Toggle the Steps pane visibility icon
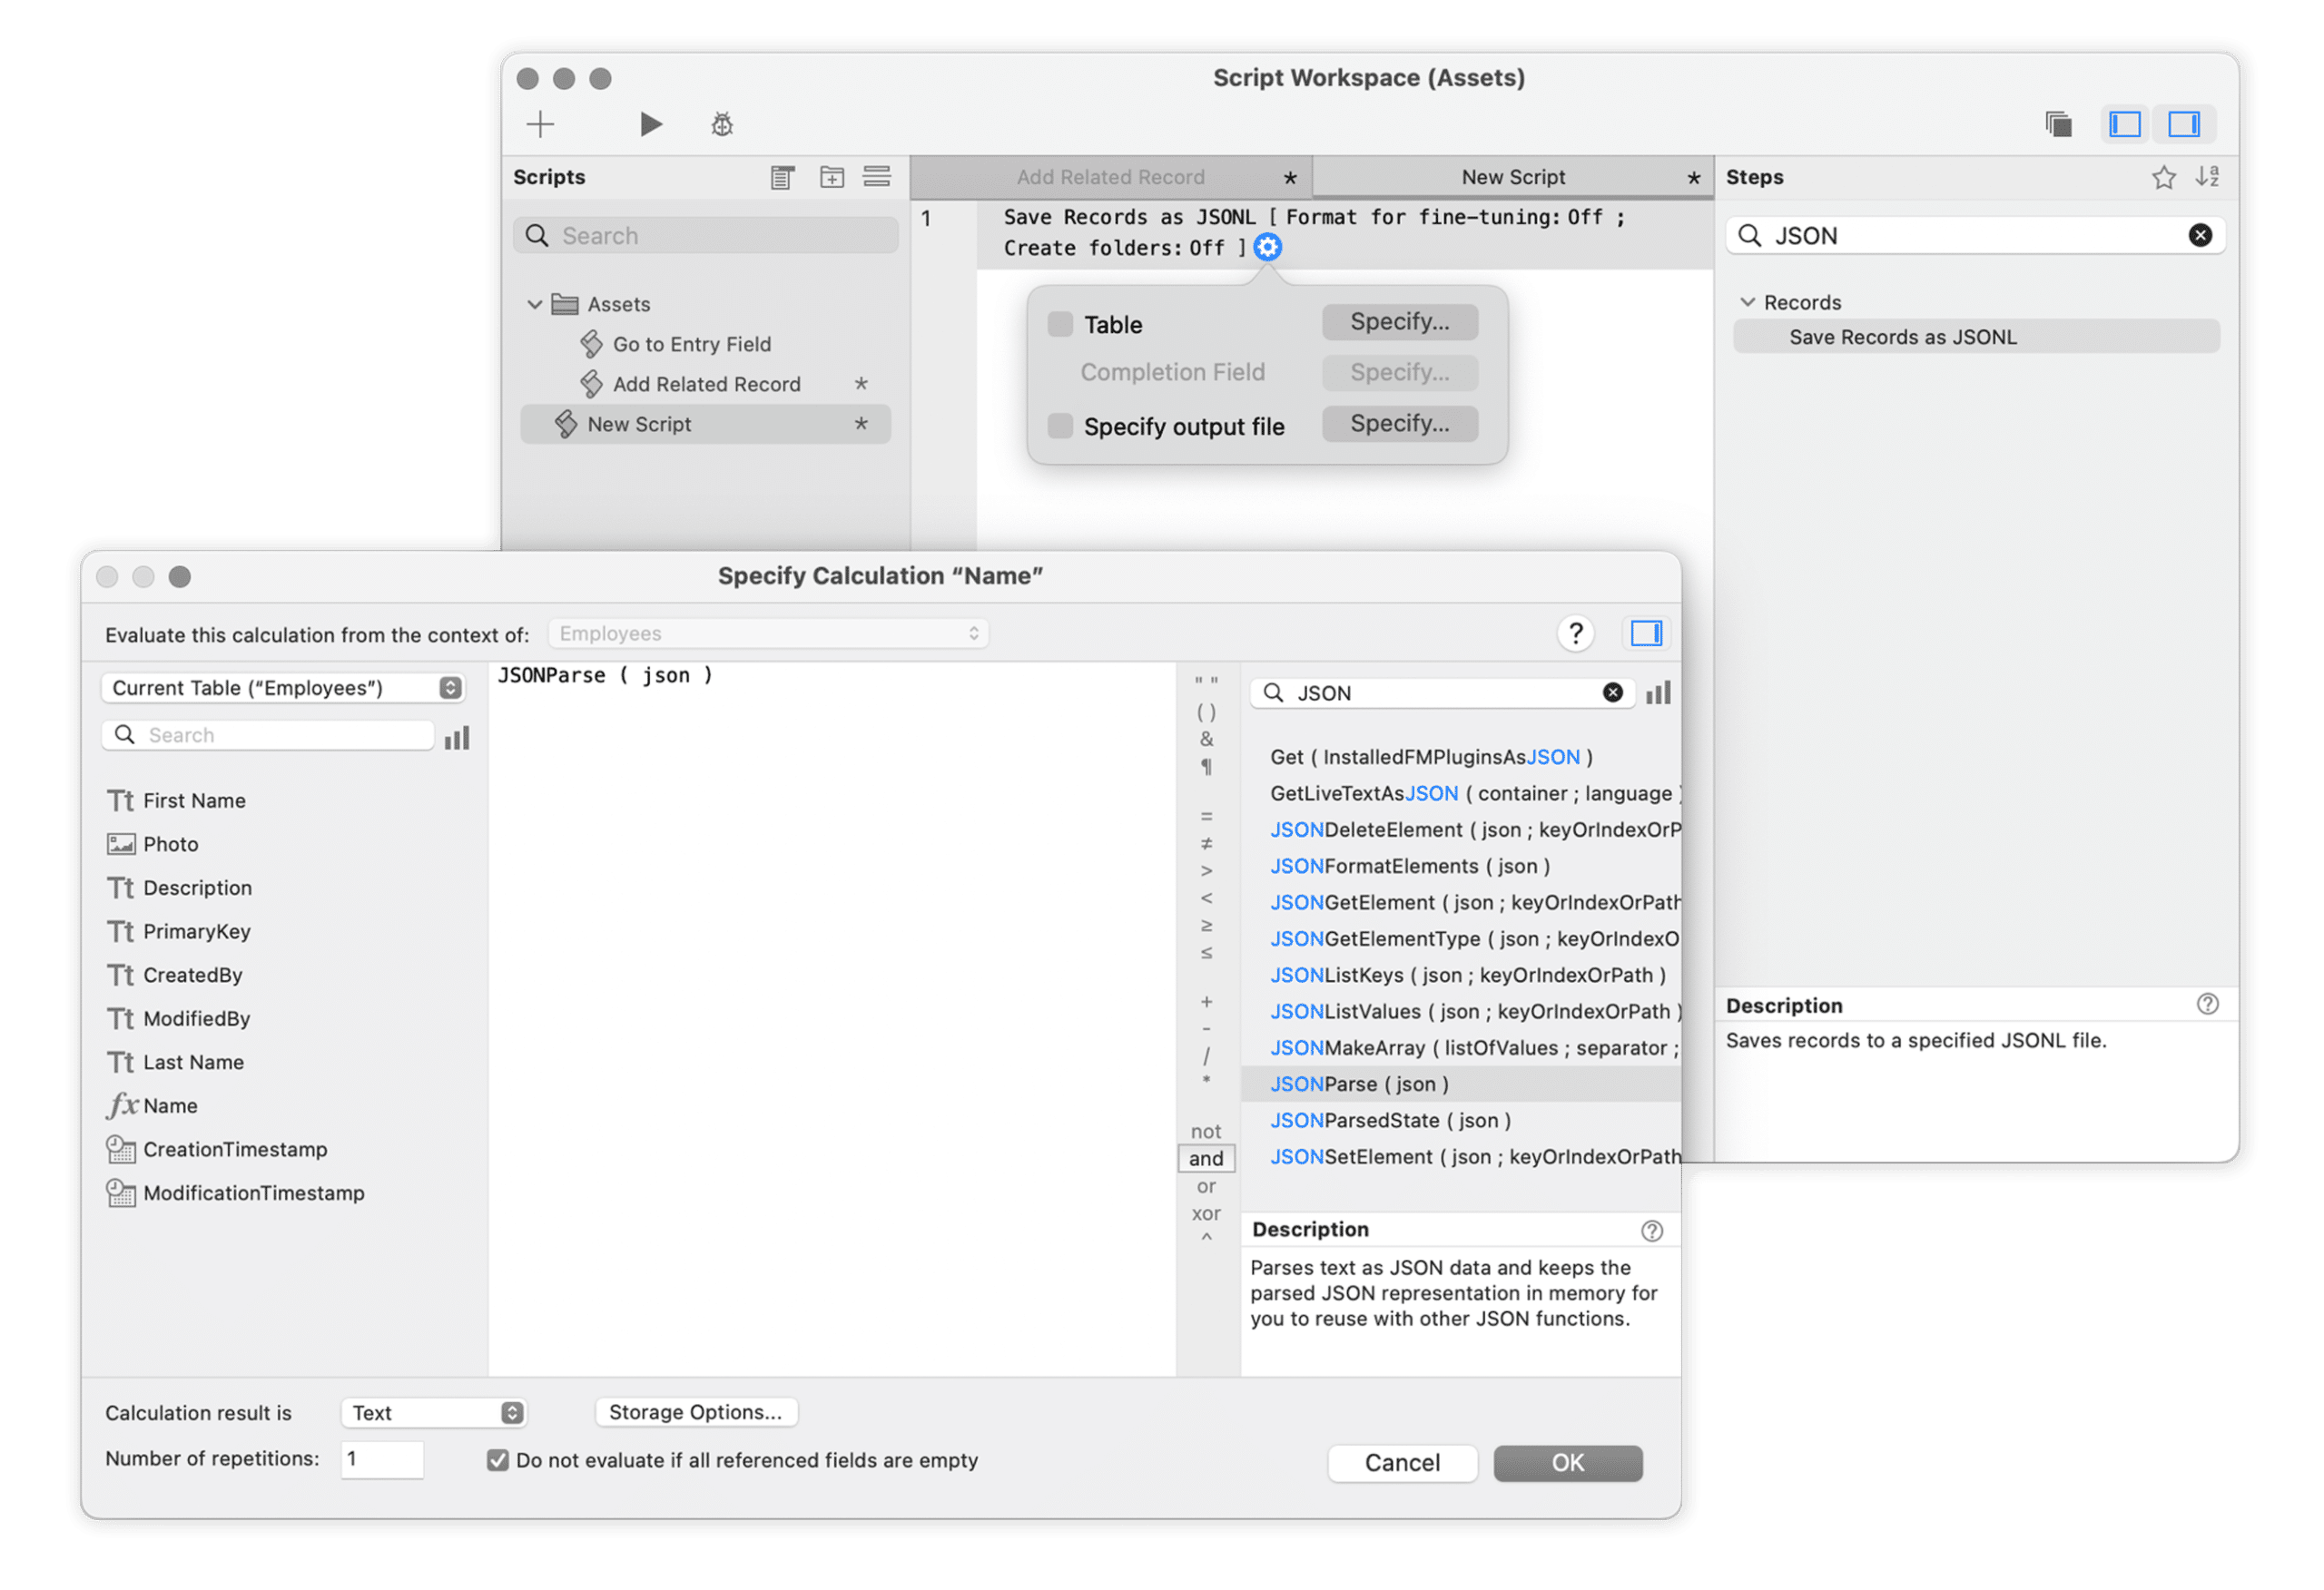 point(2183,124)
